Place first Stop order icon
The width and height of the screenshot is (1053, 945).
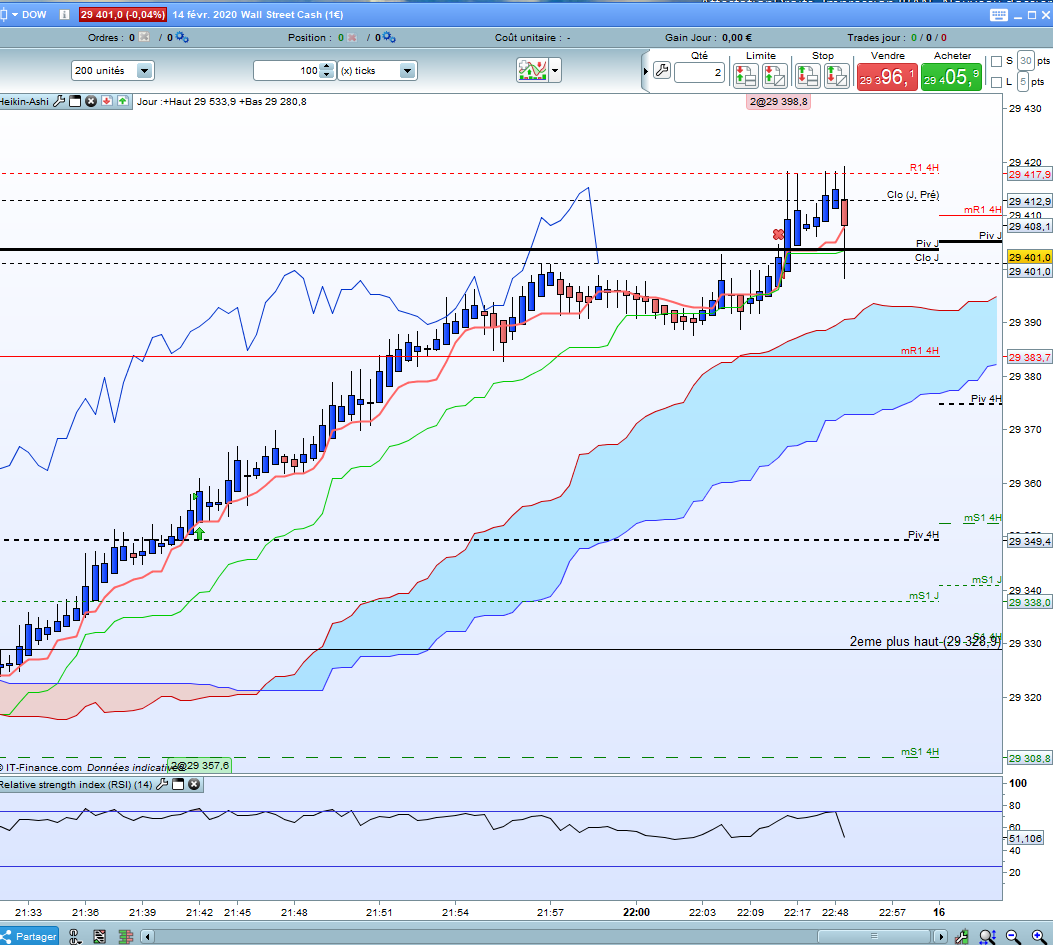807,75
